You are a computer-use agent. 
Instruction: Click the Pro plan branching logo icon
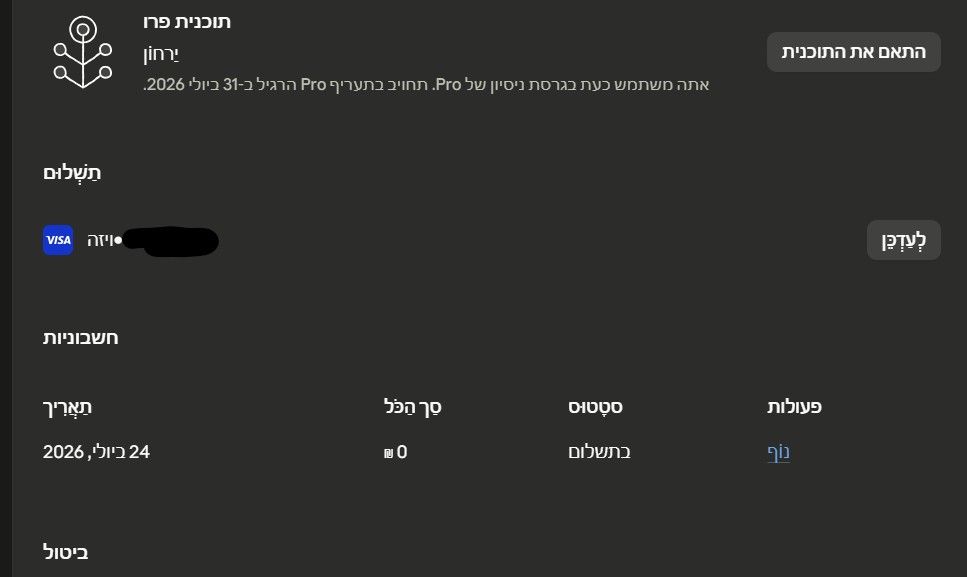[83, 52]
